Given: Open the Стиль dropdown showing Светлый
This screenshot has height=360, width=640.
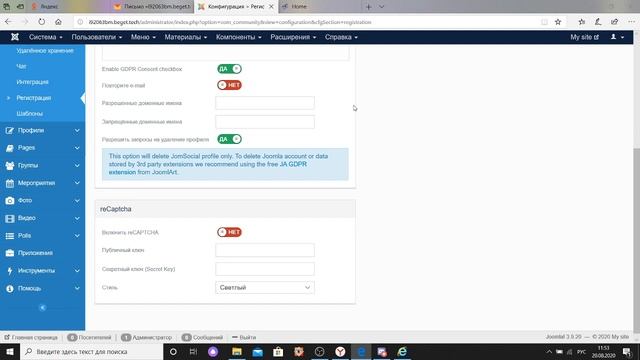Looking at the screenshot, I should point(265,287).
